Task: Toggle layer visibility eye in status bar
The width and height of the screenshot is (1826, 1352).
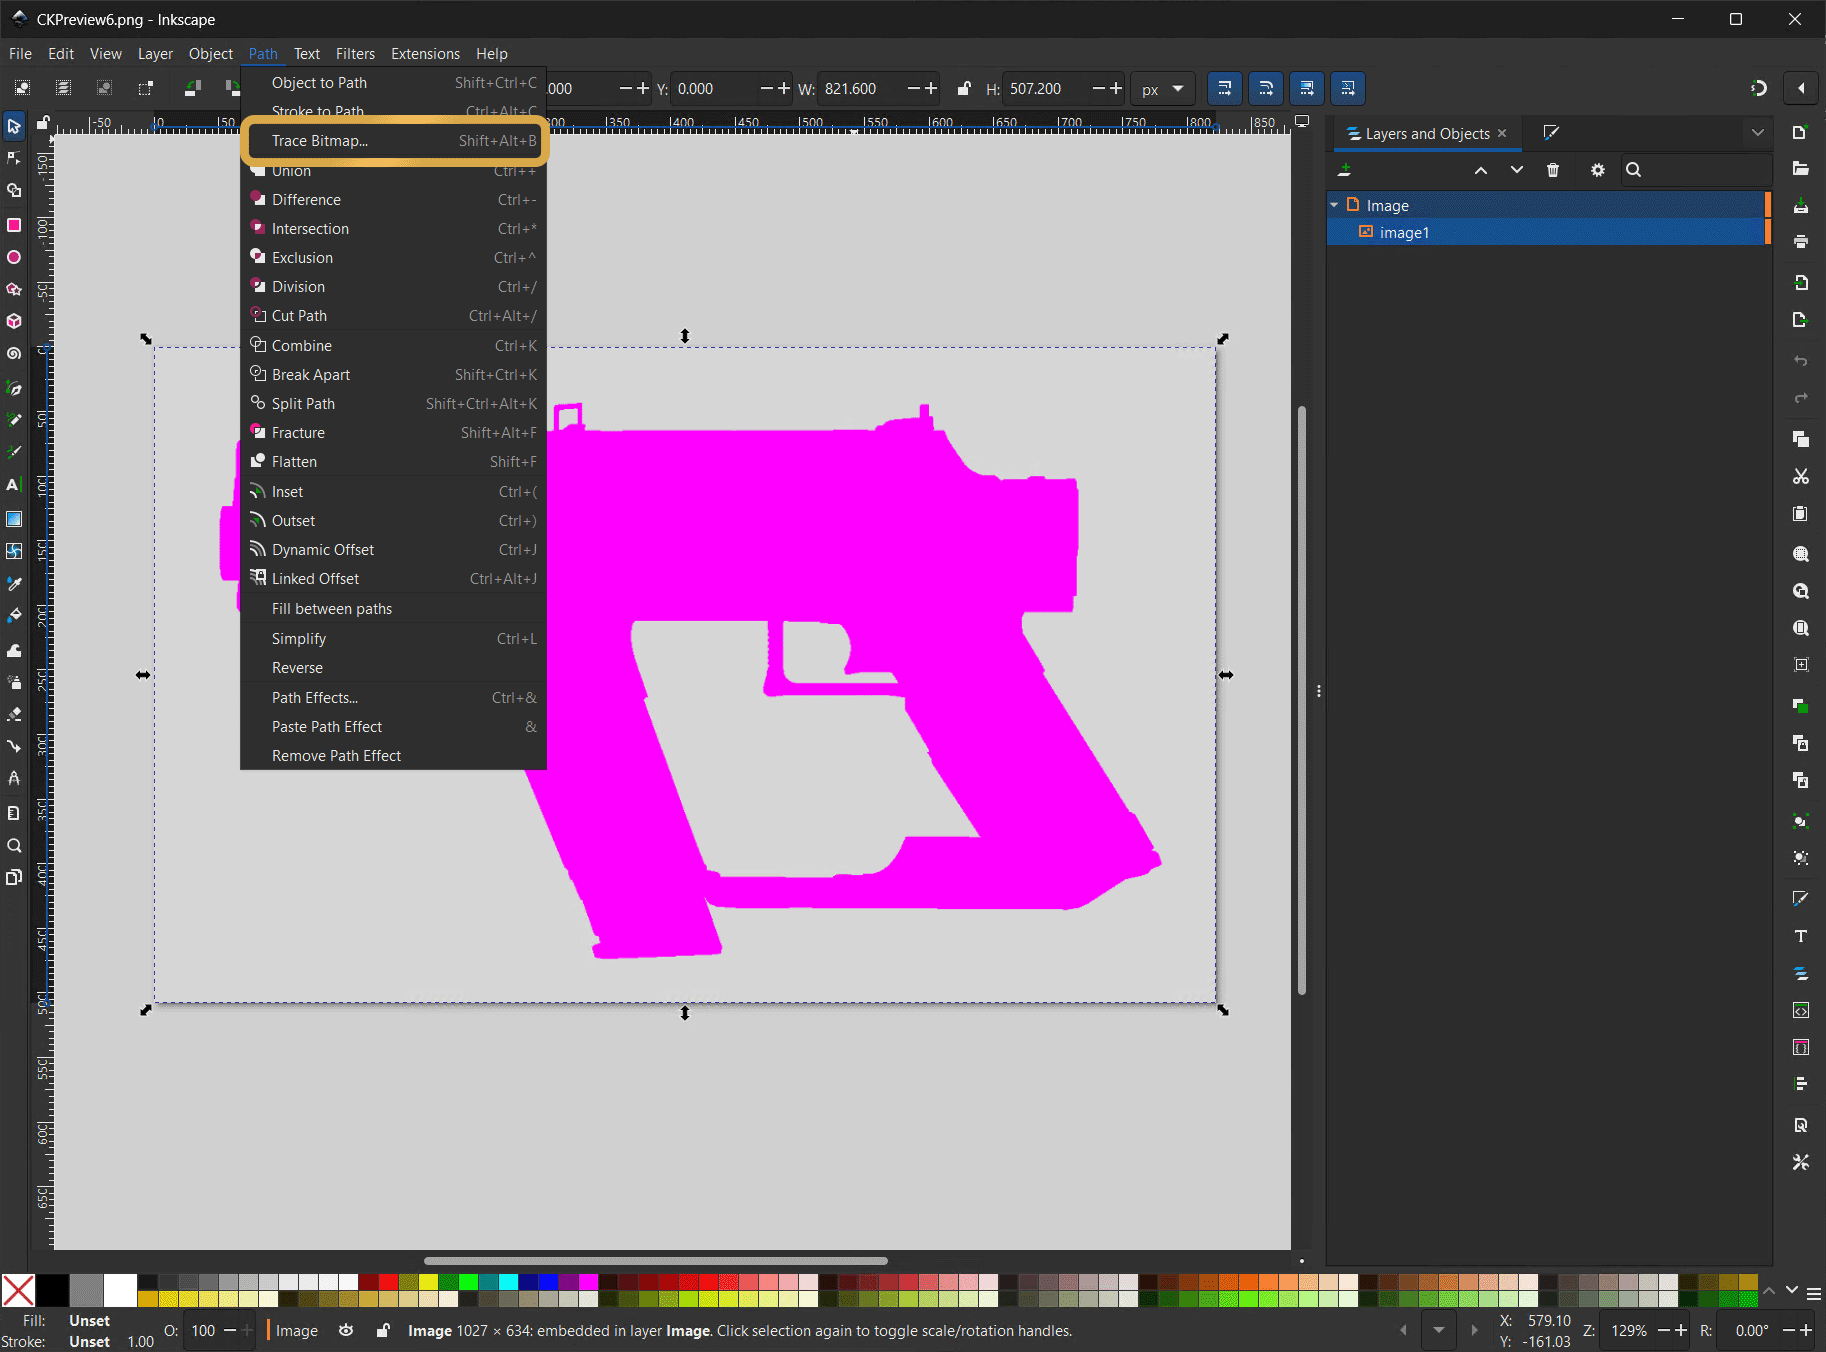Action: 346,1330
